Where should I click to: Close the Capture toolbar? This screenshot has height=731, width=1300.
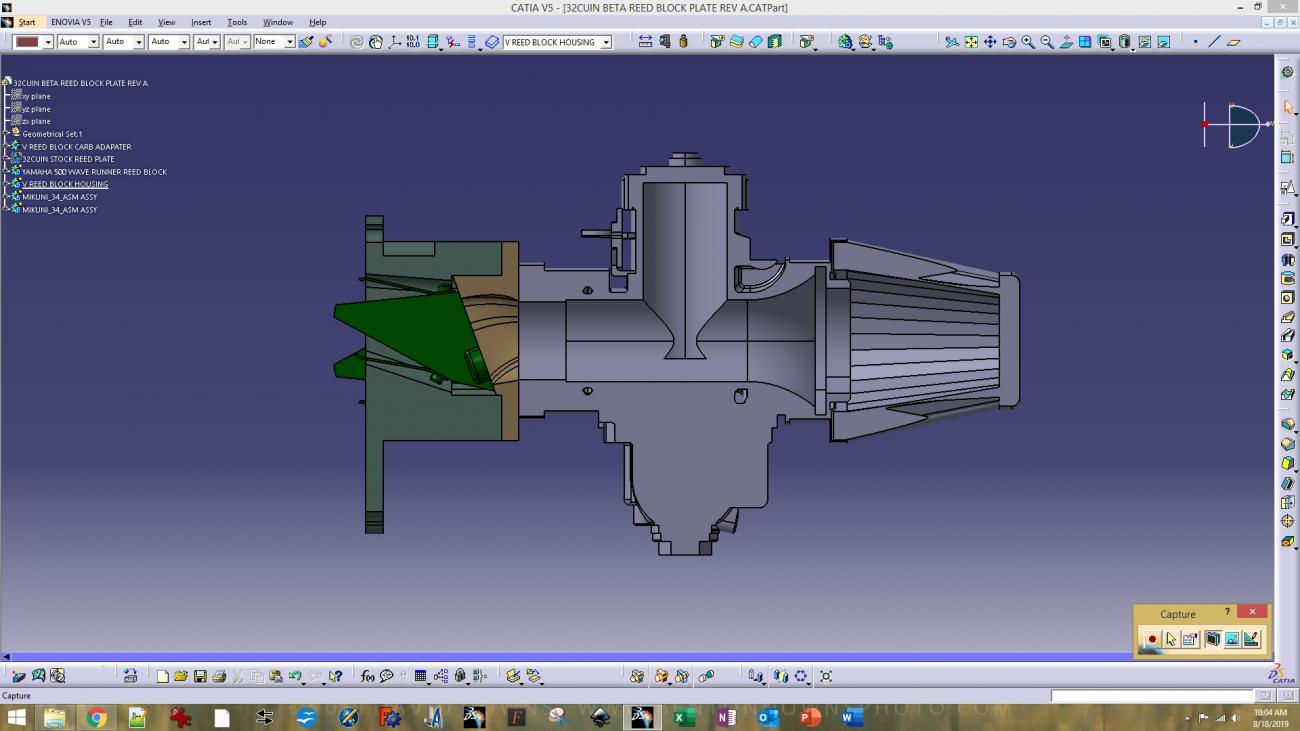(1252, 612)
